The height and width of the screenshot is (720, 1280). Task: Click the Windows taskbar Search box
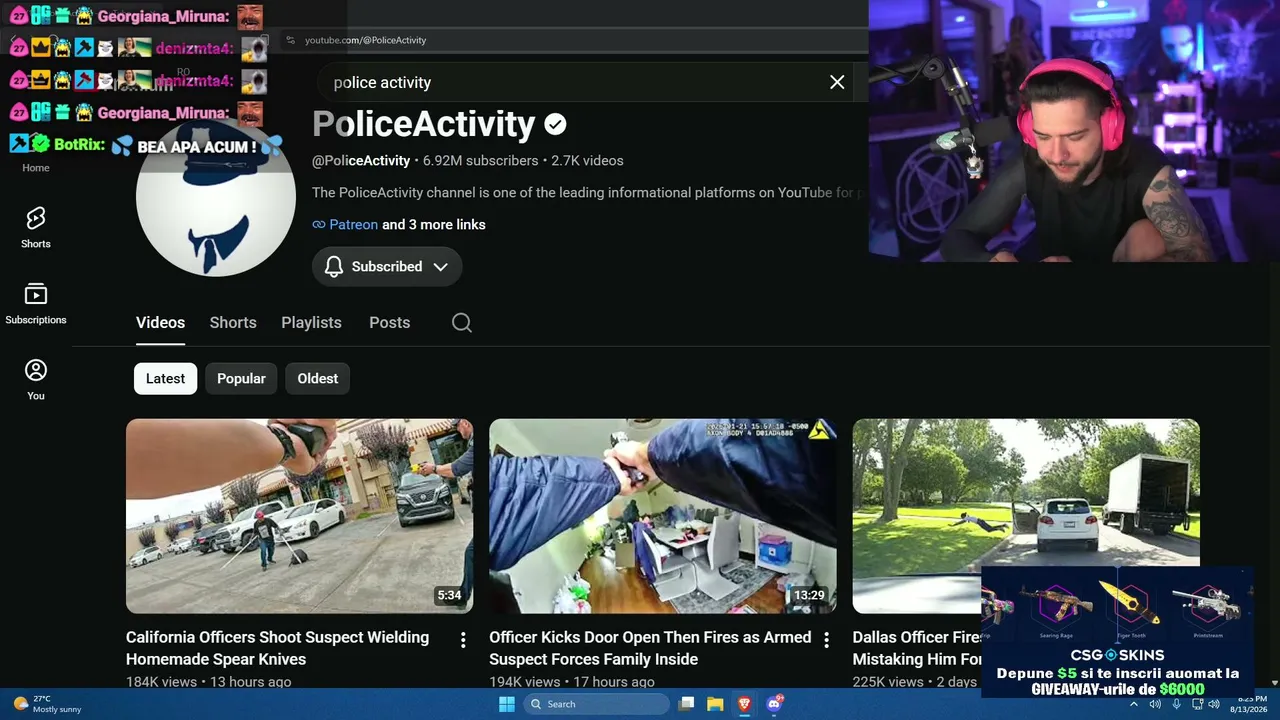tap(596, 704)
